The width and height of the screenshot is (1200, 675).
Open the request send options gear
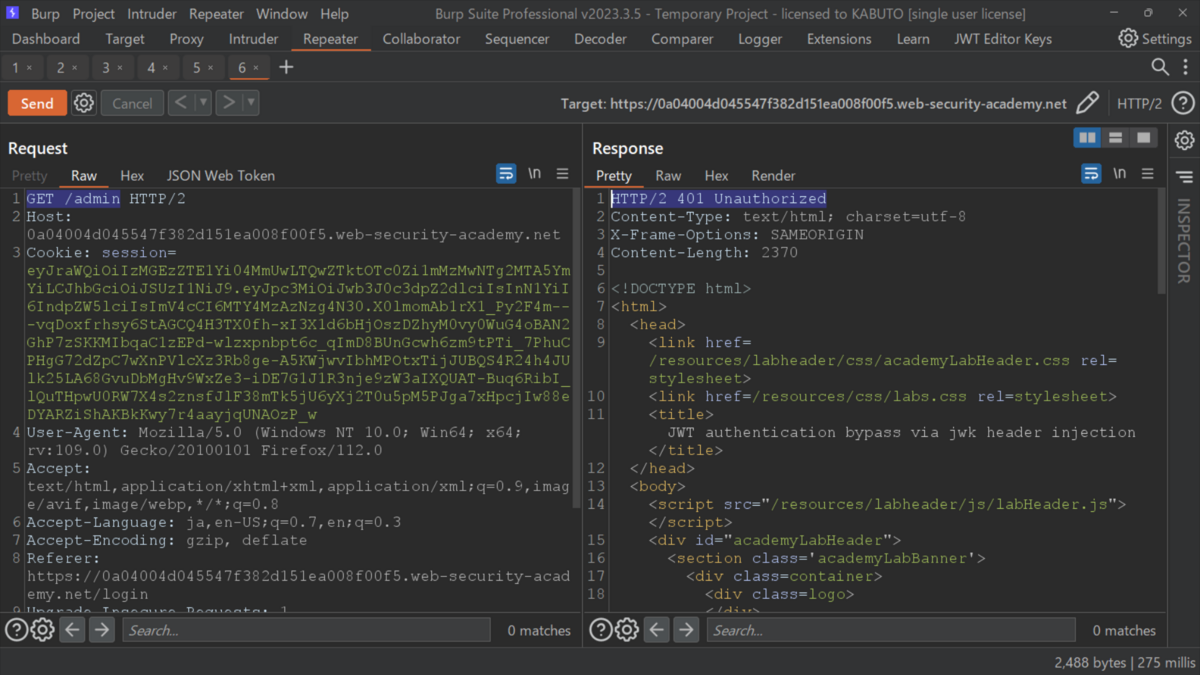click(x=84, y=103)
